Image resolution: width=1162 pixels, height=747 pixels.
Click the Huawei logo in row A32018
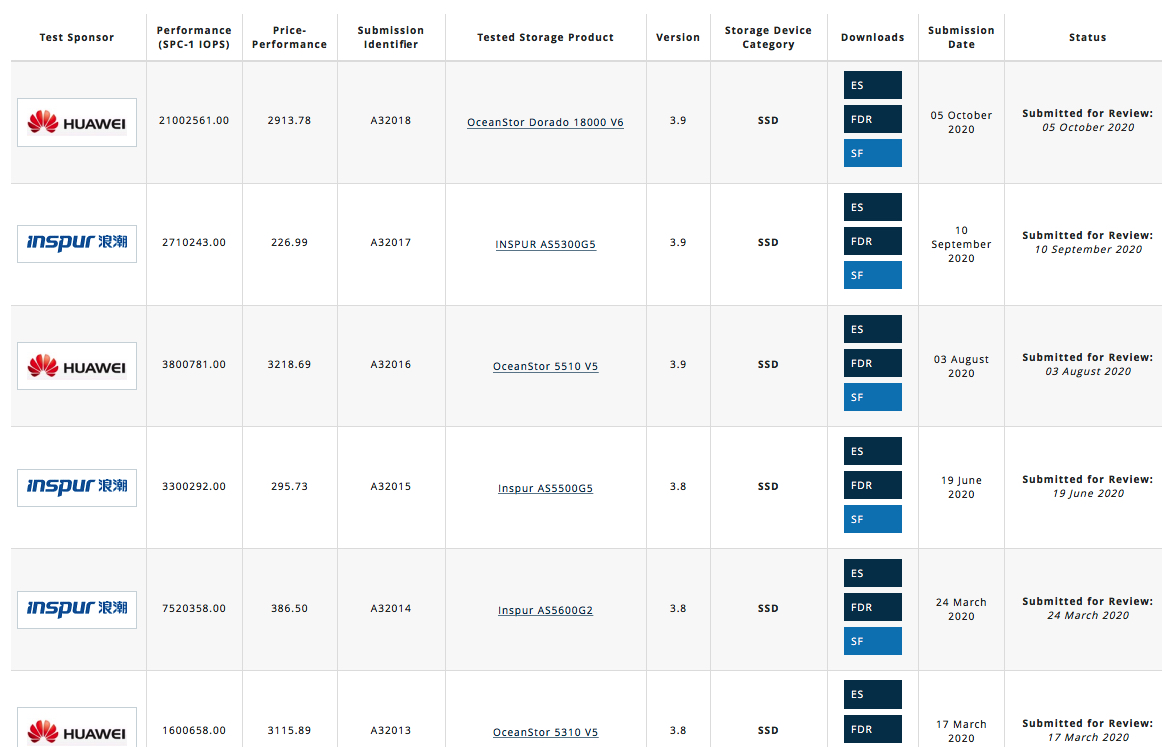[x=77, y=122]
